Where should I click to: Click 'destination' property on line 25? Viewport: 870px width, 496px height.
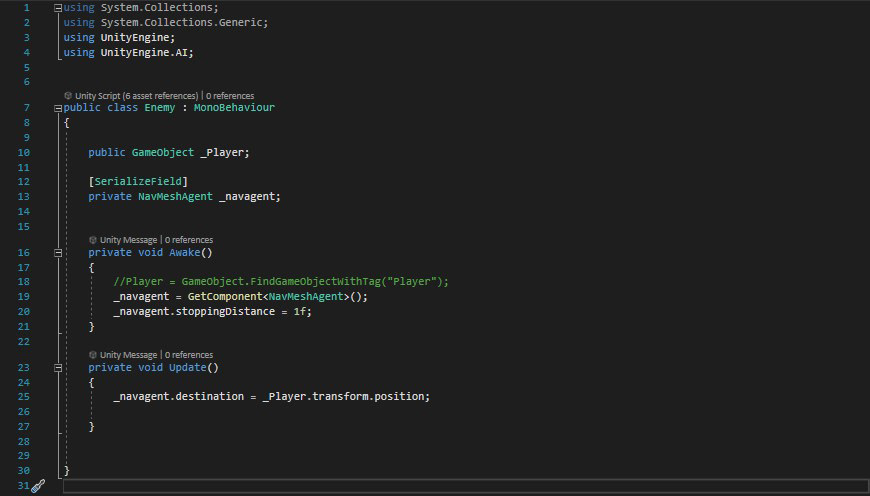tap(209, 397)
